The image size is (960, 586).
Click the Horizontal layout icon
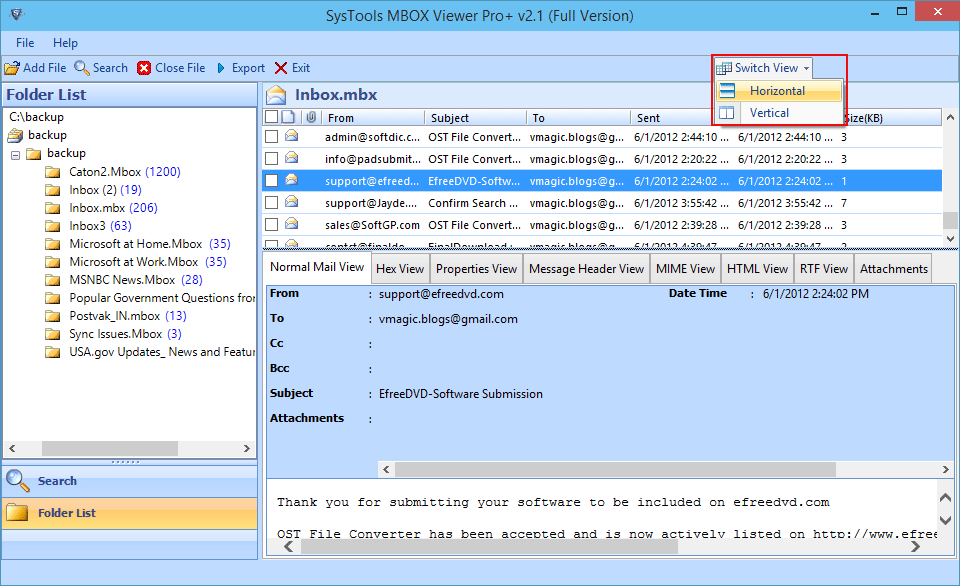click(727, 91)
